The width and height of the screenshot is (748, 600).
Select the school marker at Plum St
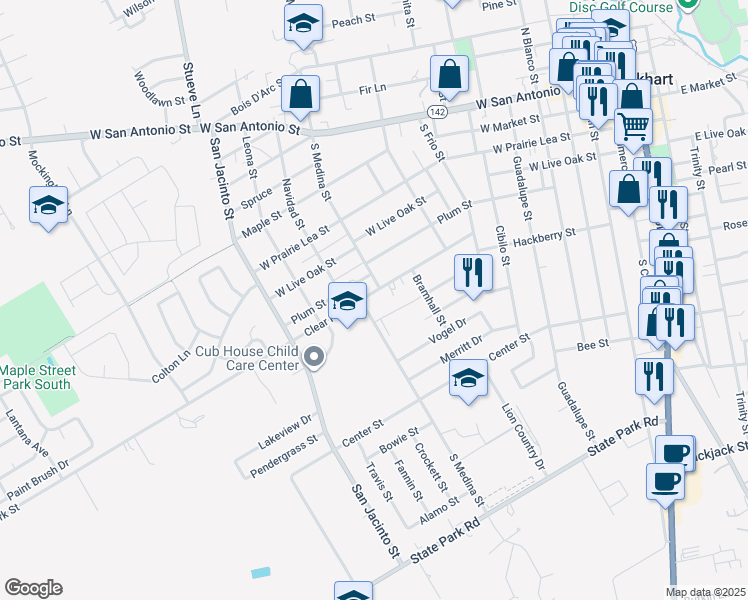[347, 302]
